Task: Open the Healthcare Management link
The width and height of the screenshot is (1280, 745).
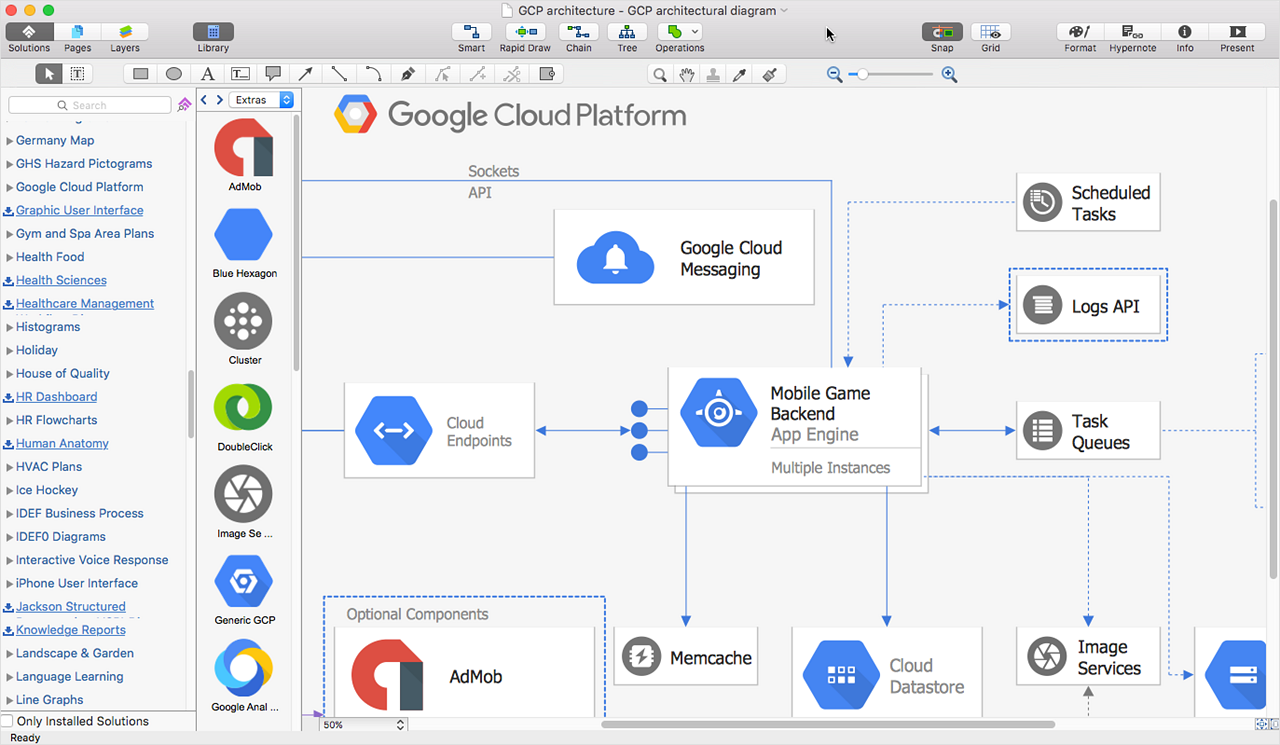Action: (85, 303)
